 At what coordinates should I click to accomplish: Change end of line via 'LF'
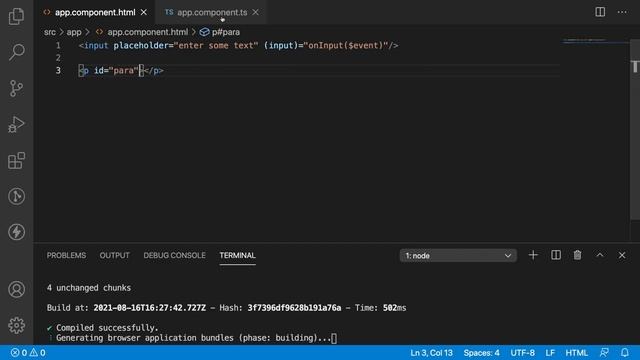(x=550, y=353)
